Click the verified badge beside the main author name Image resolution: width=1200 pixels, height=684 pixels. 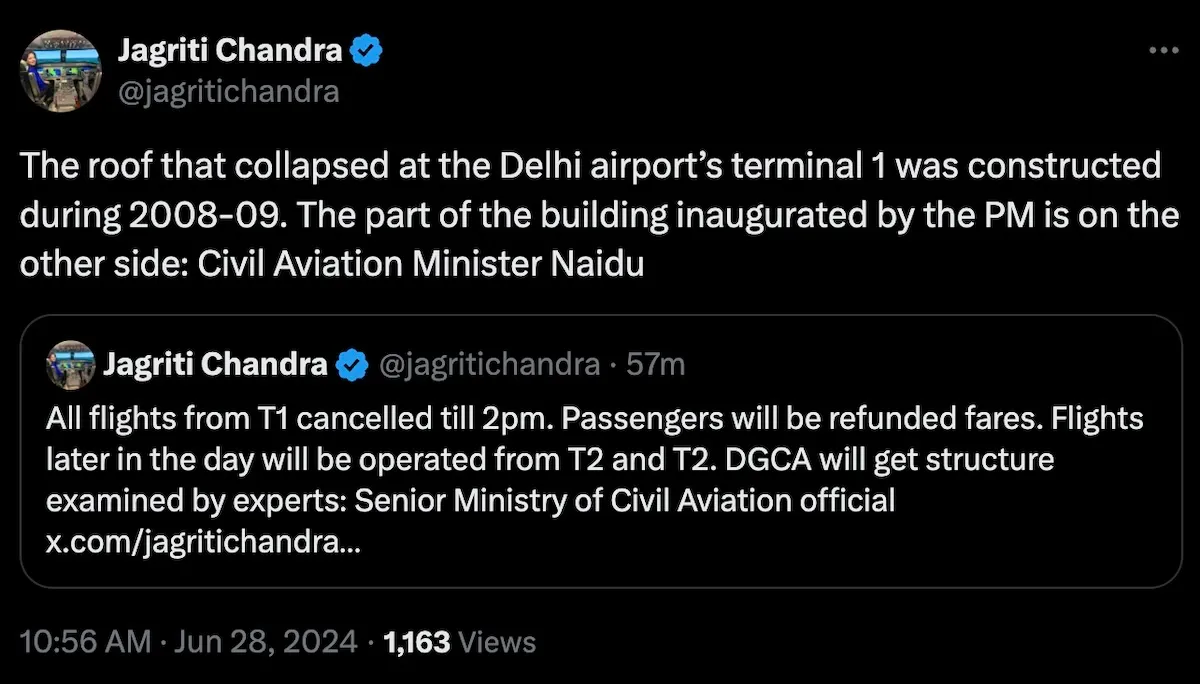point(366,51)
